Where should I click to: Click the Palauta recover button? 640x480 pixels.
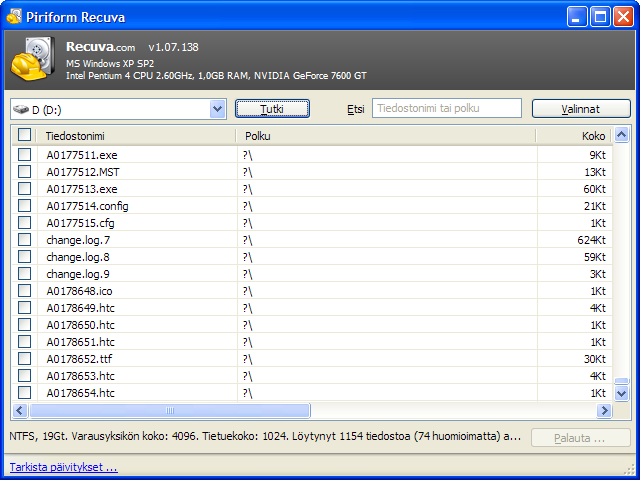[580, 438]
